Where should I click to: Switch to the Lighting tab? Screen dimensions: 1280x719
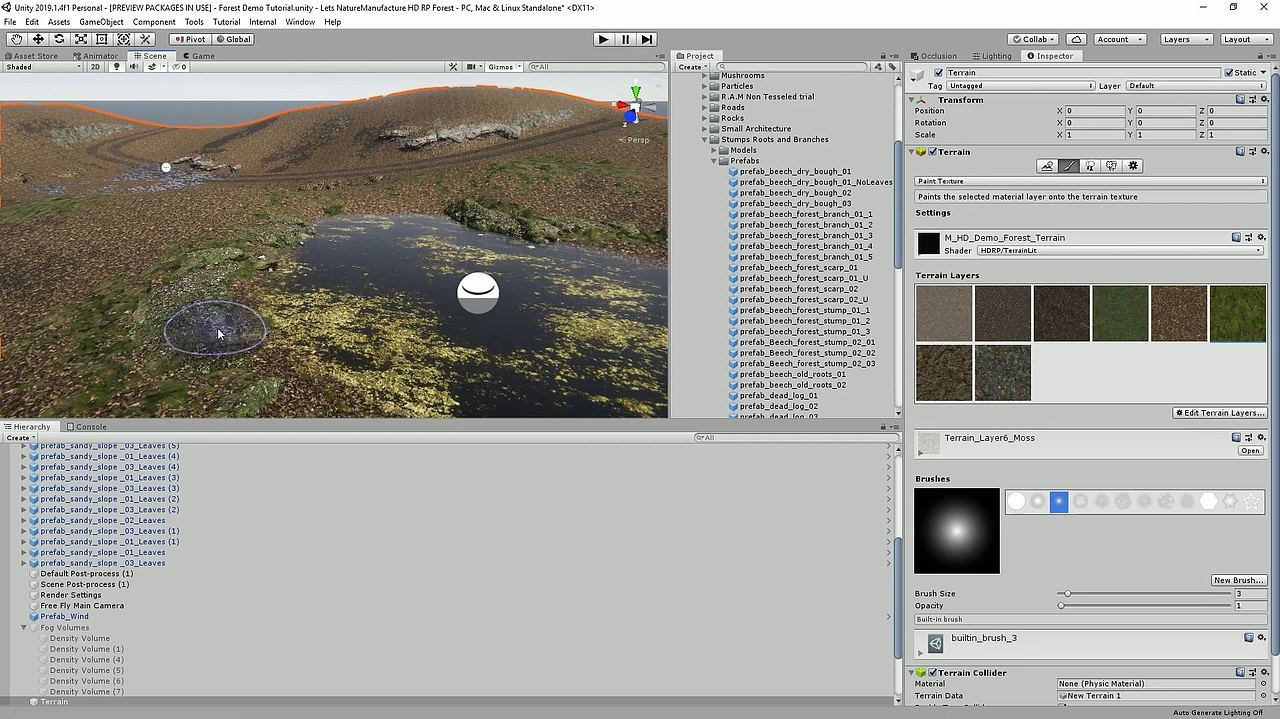[x=990, y=56]
